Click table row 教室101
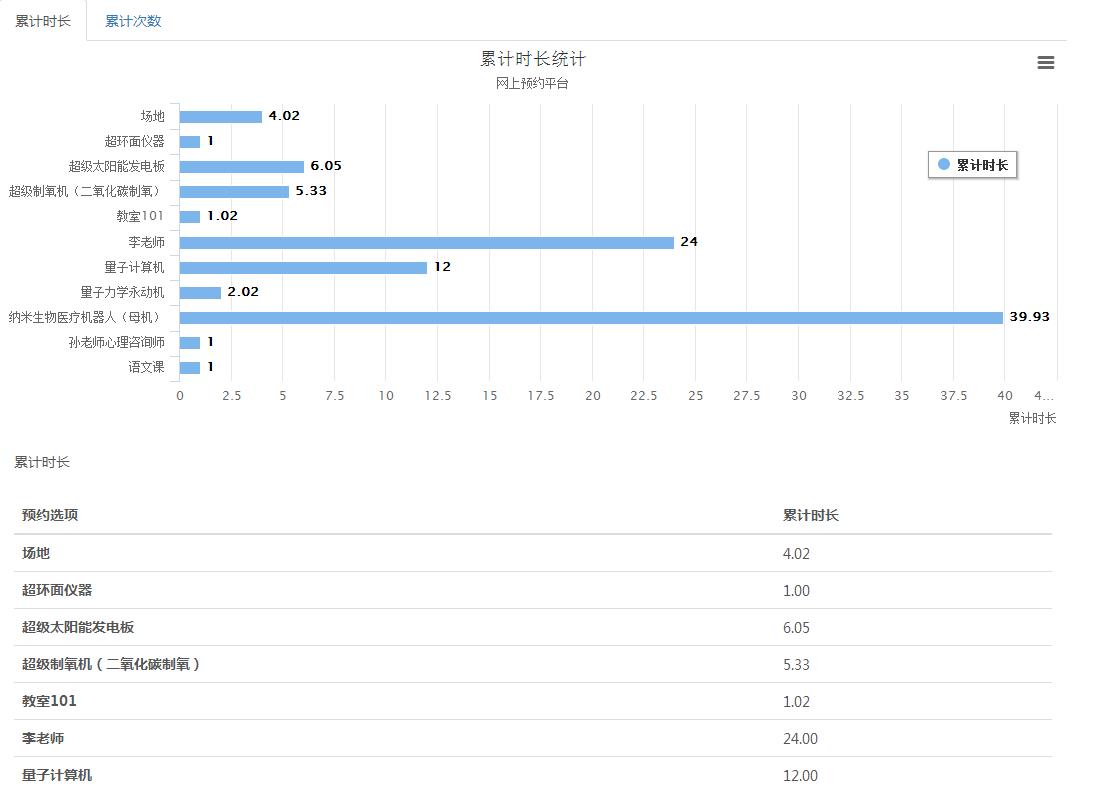Image resolution: width=1101 pixels, height=788 pixels. tap(533, 702)
